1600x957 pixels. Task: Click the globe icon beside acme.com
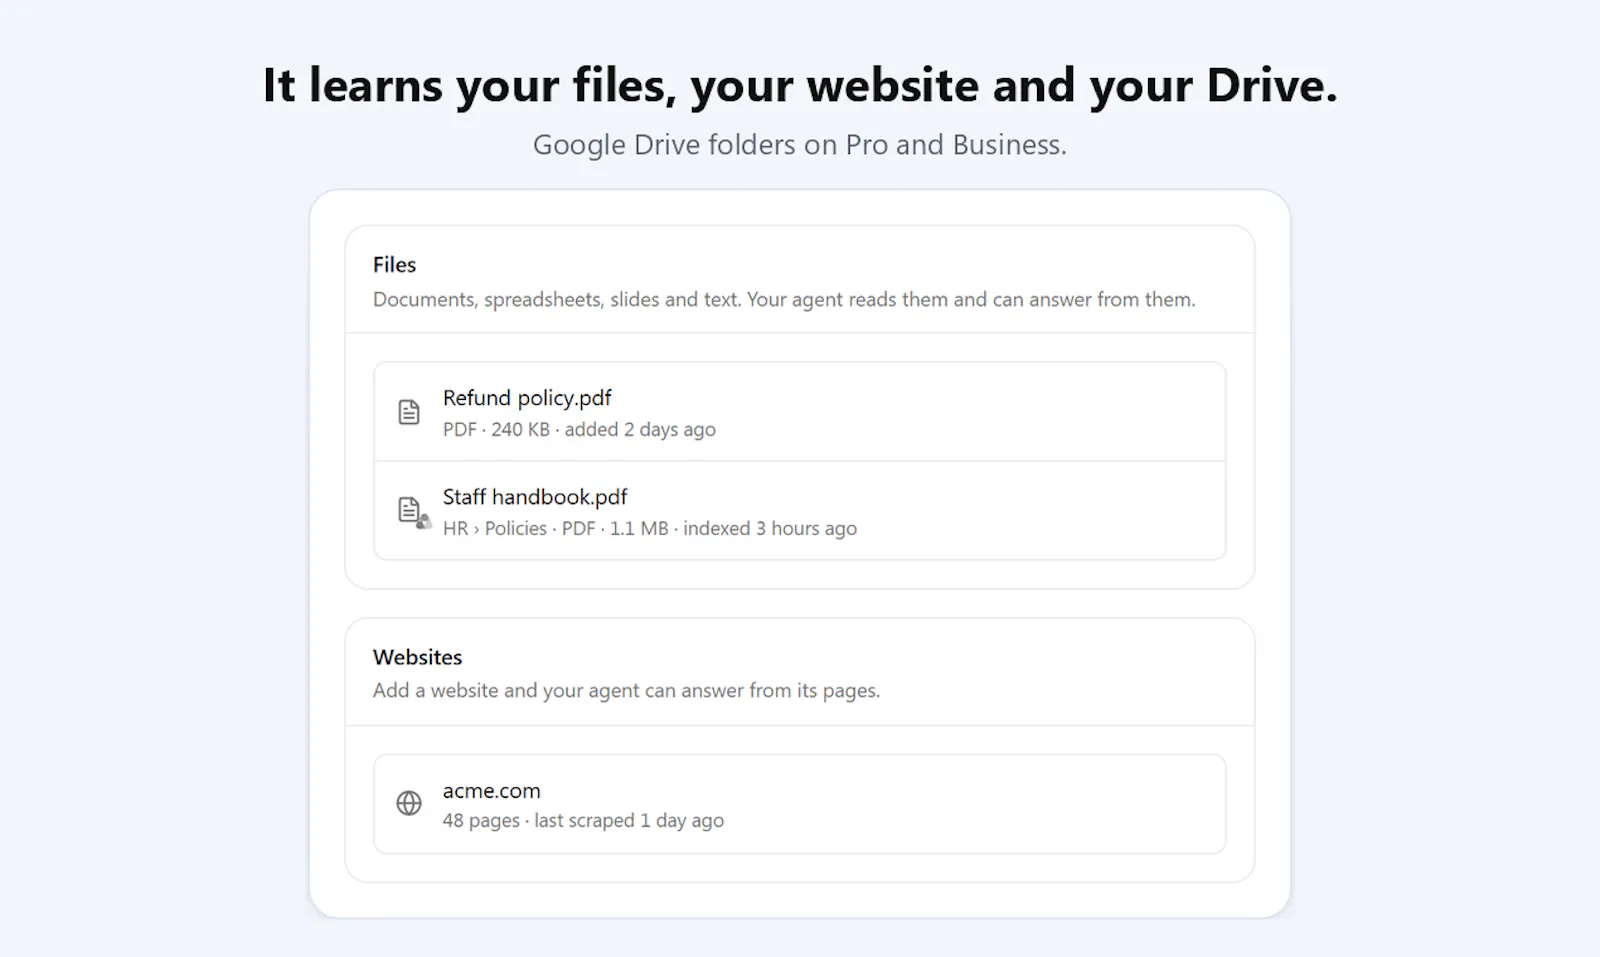click(x=409, y=803)
